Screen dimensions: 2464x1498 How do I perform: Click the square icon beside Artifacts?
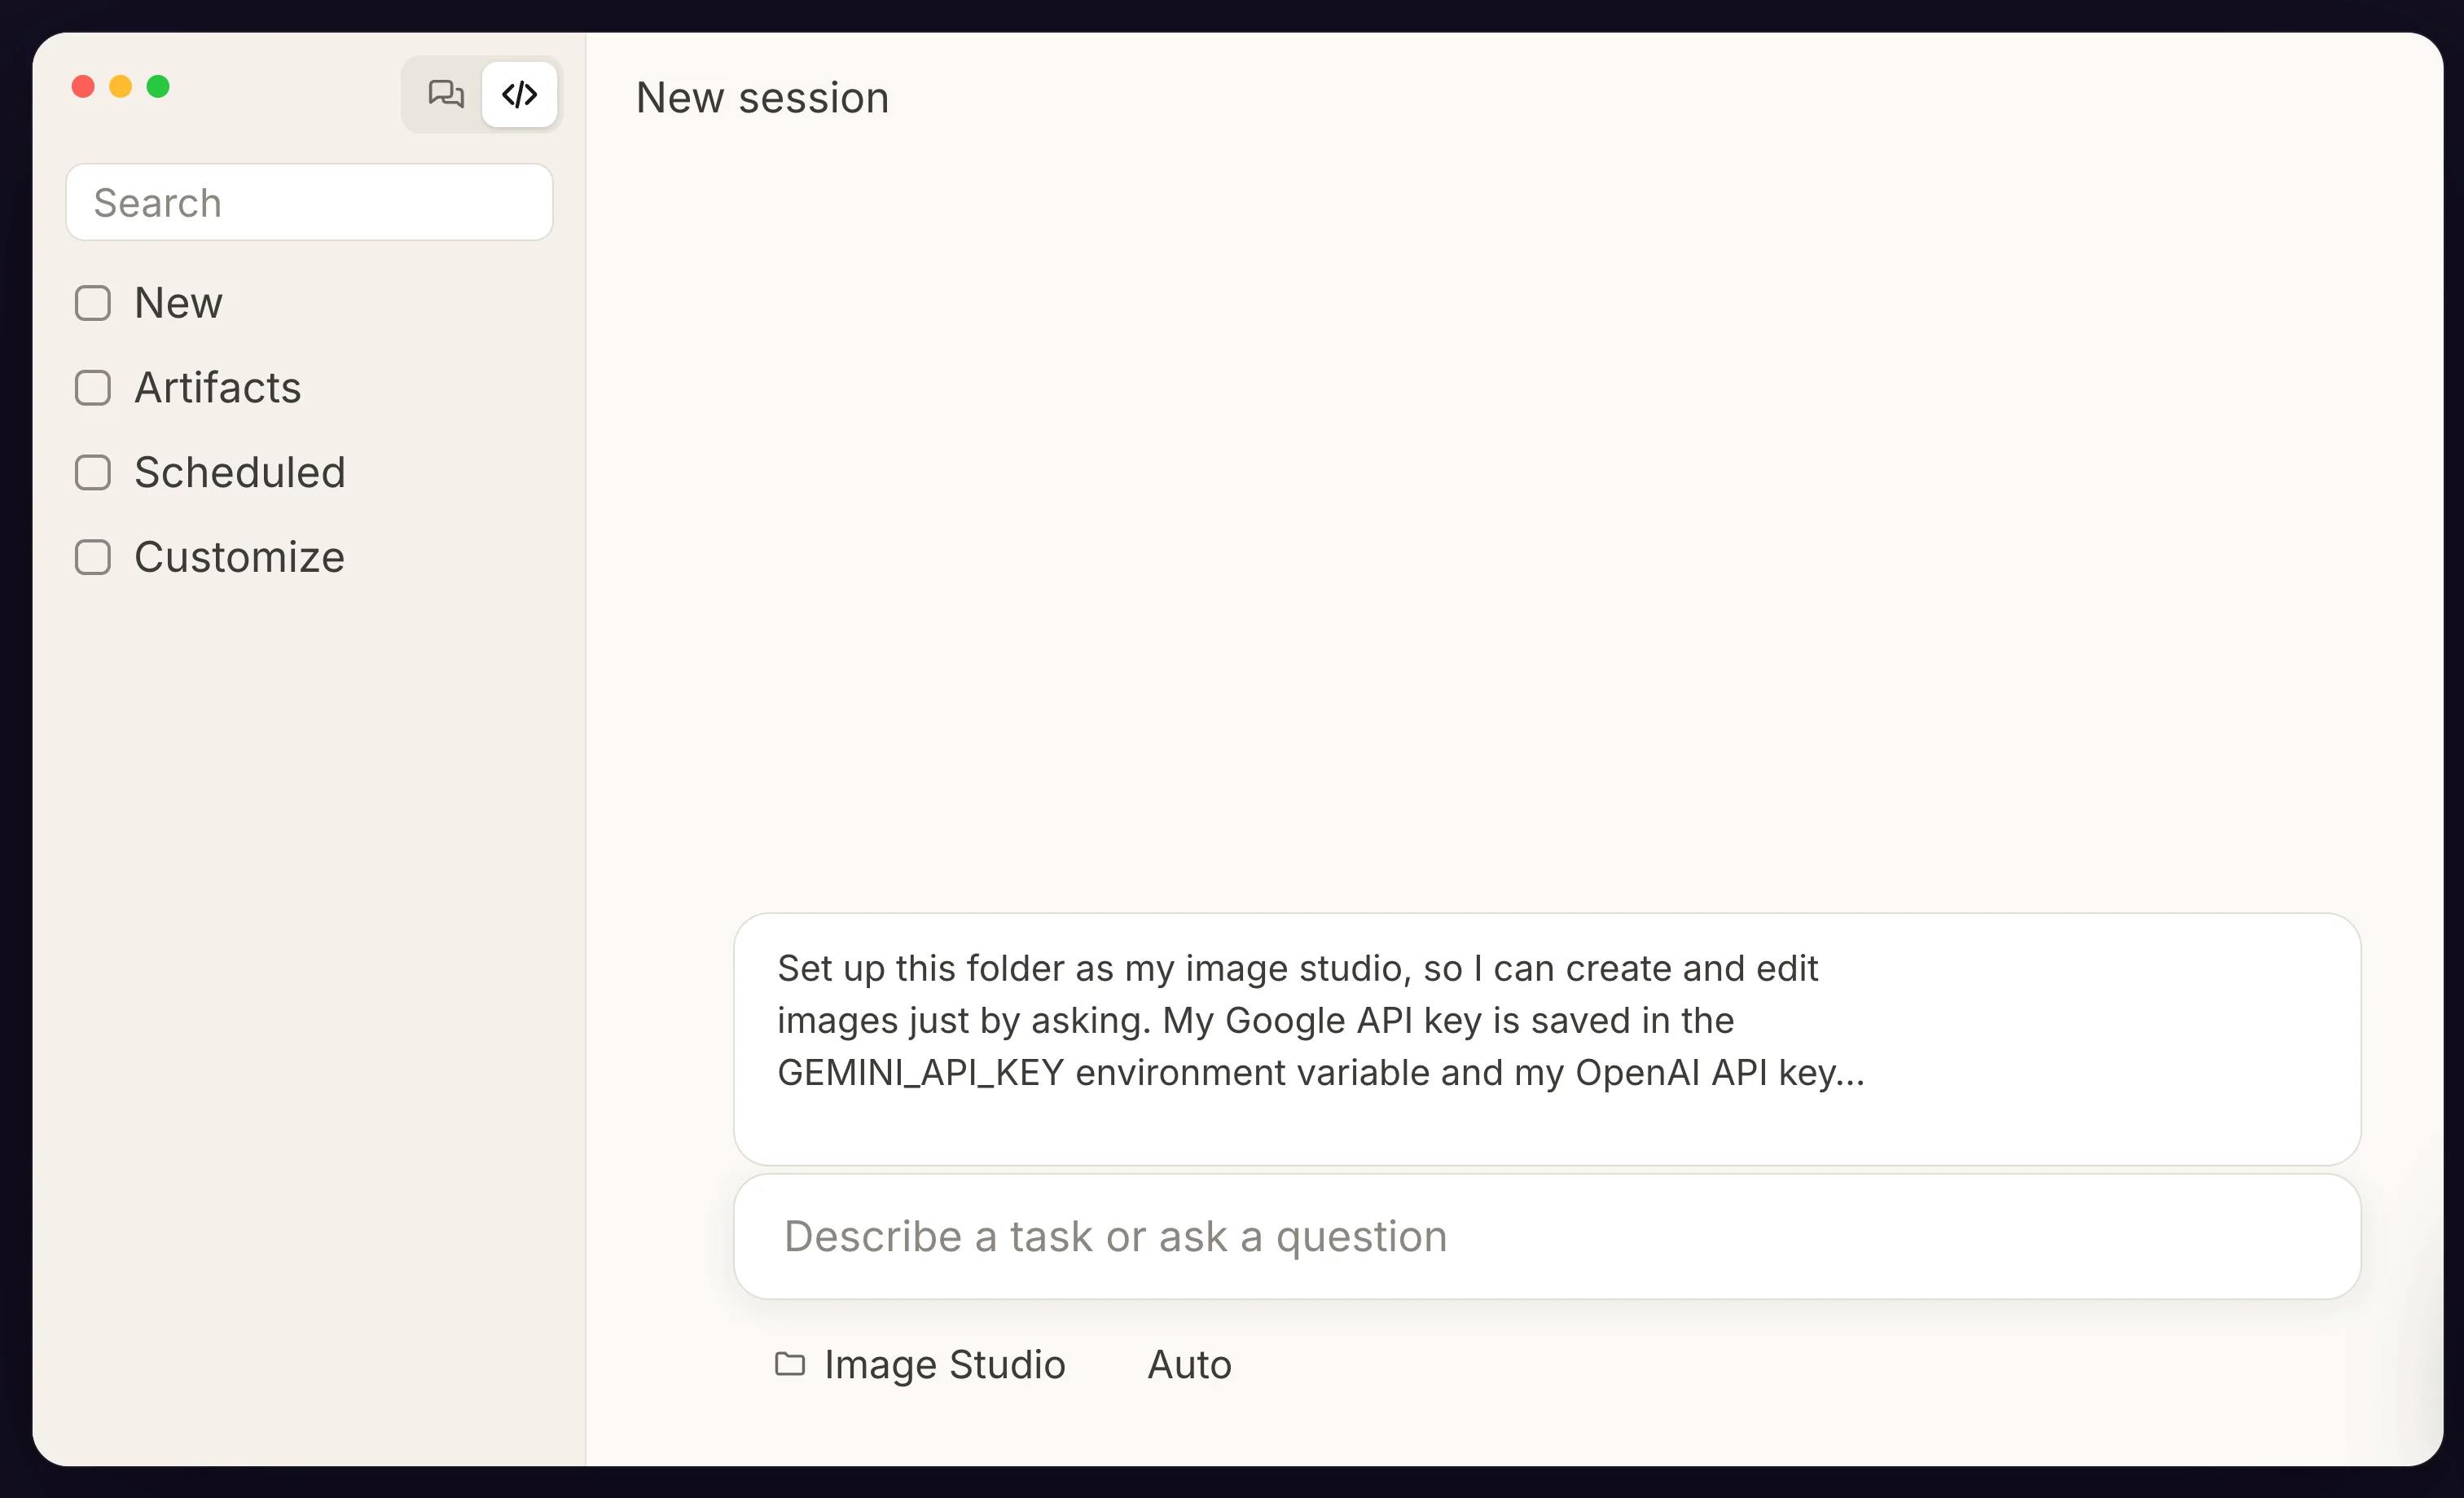click(93, 388)
